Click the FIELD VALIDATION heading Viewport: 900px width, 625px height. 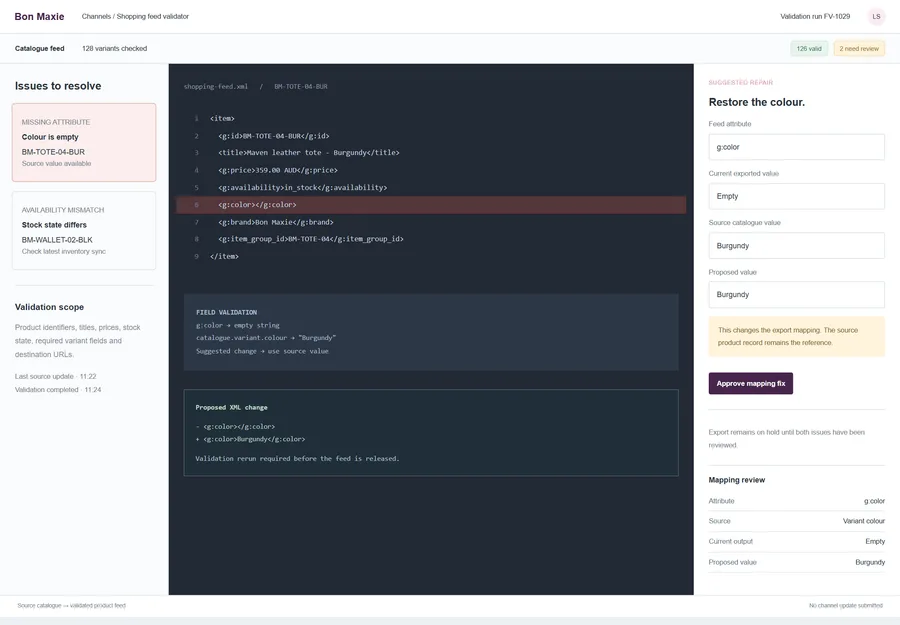click(227, 312)
